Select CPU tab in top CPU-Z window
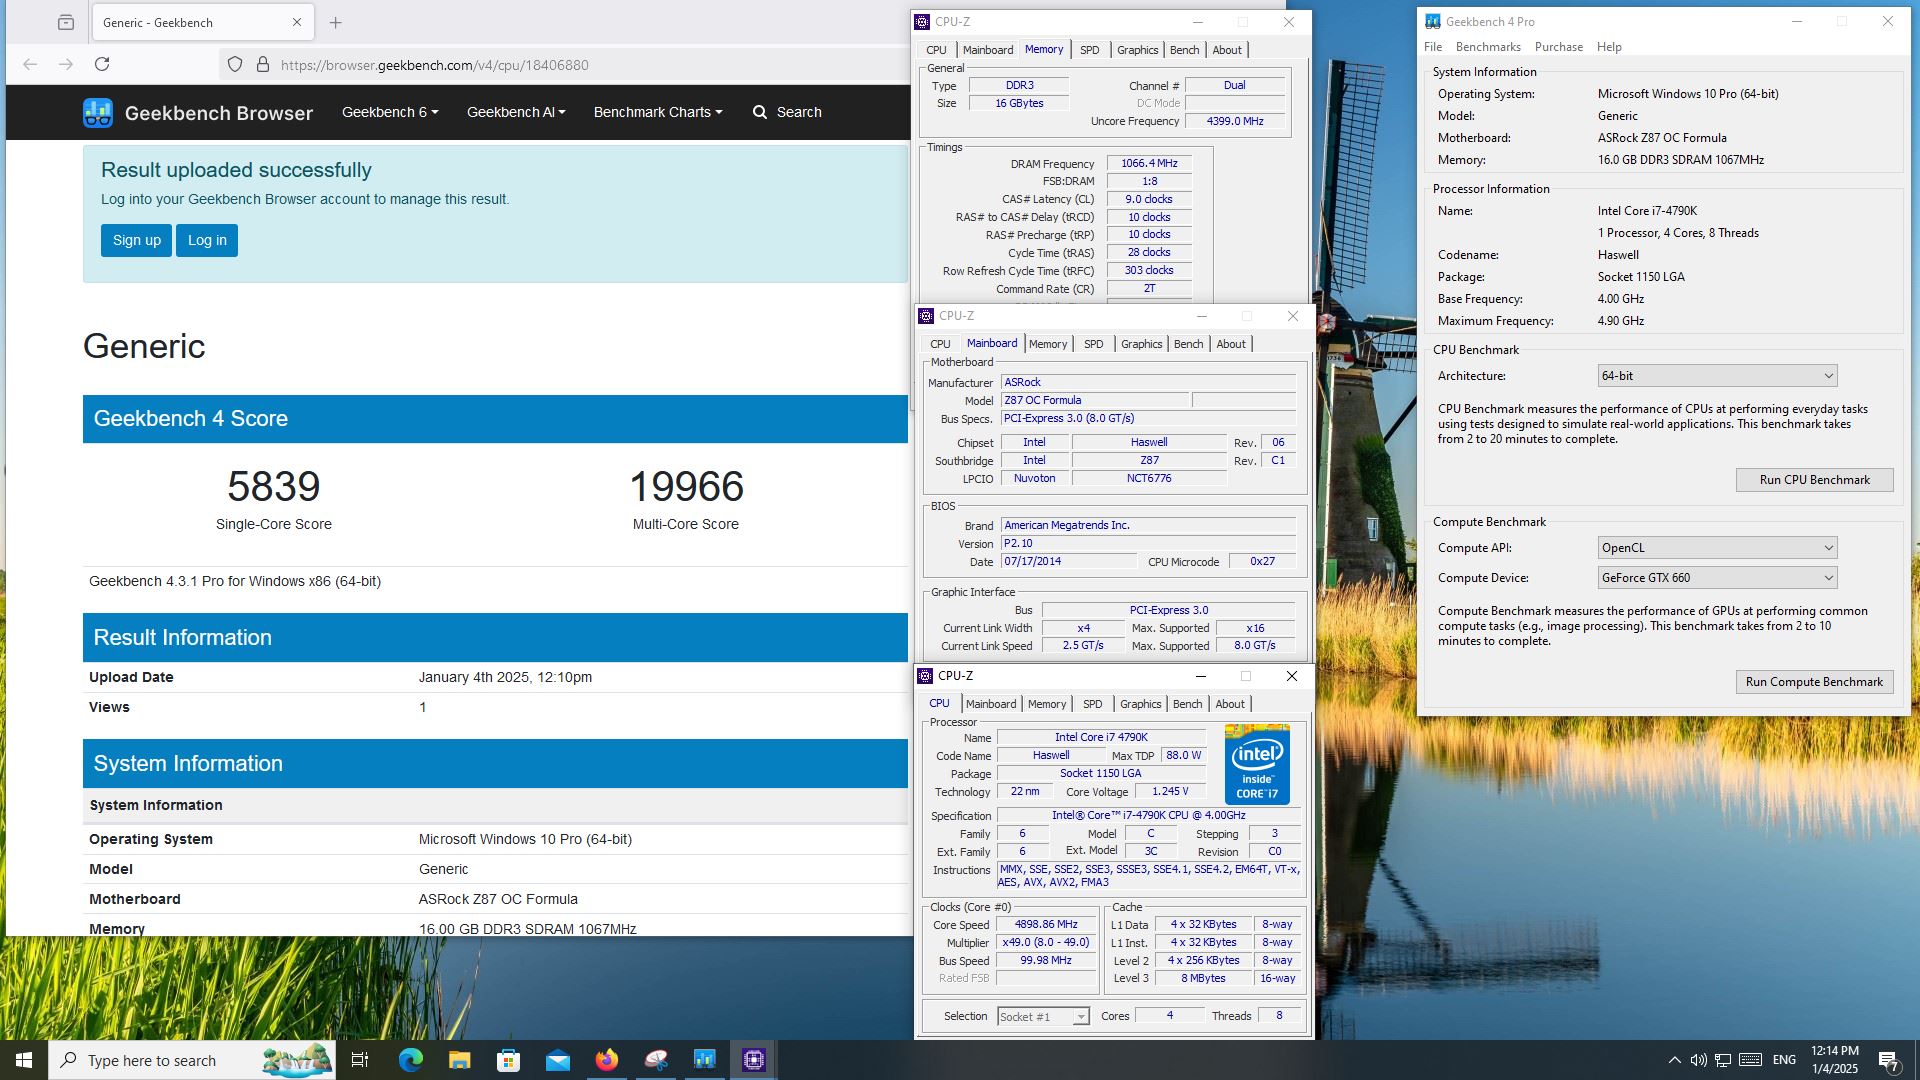 click(936, 50)
